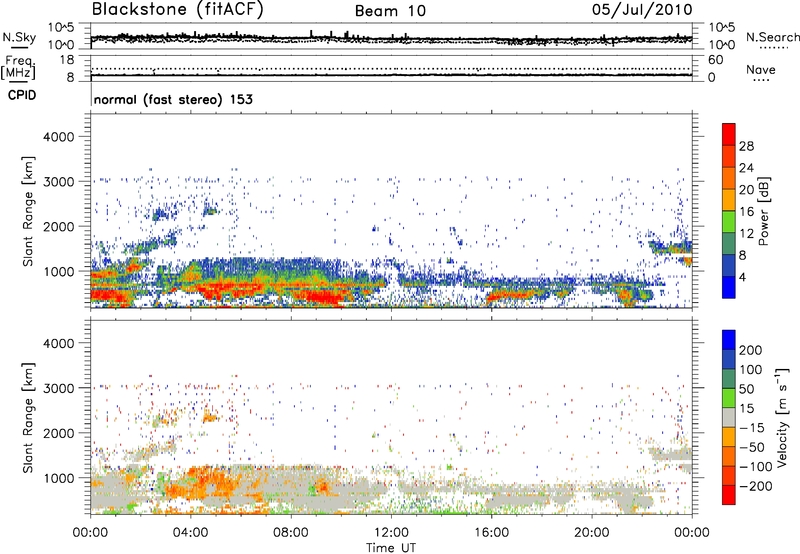
Task: Click the '18' frequency axis value
Action: 67,60
